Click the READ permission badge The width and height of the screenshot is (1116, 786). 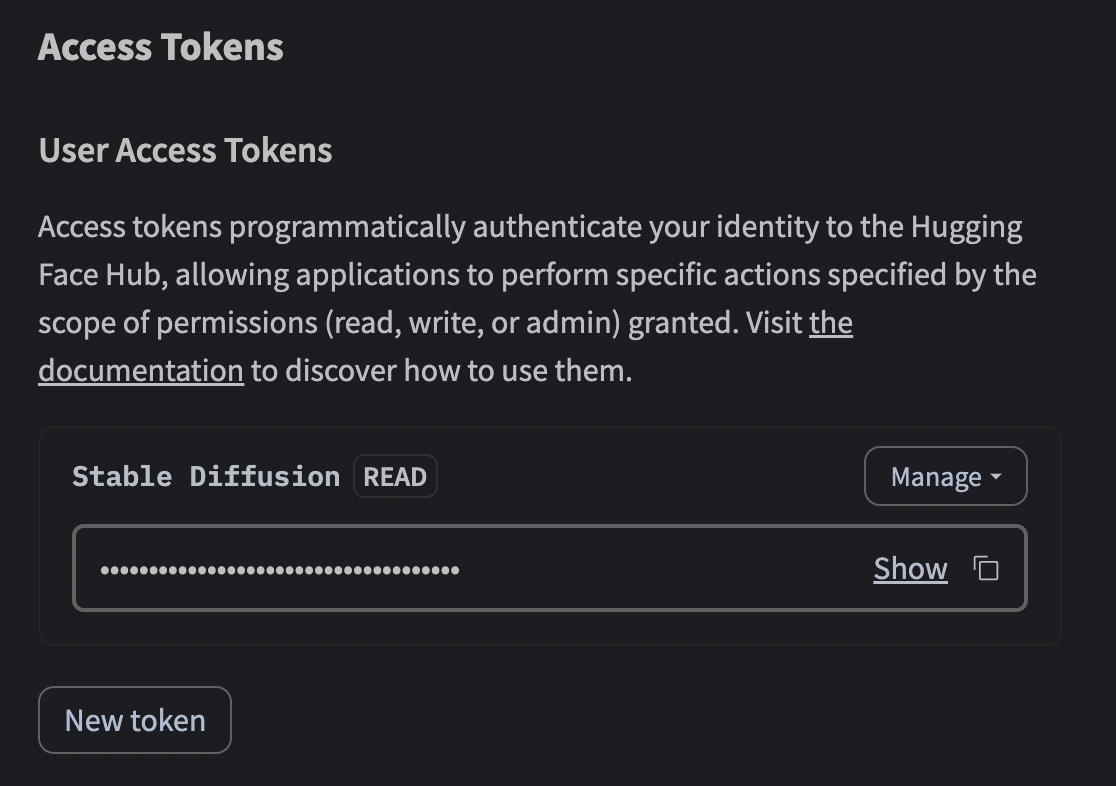(x=395, y=477)
